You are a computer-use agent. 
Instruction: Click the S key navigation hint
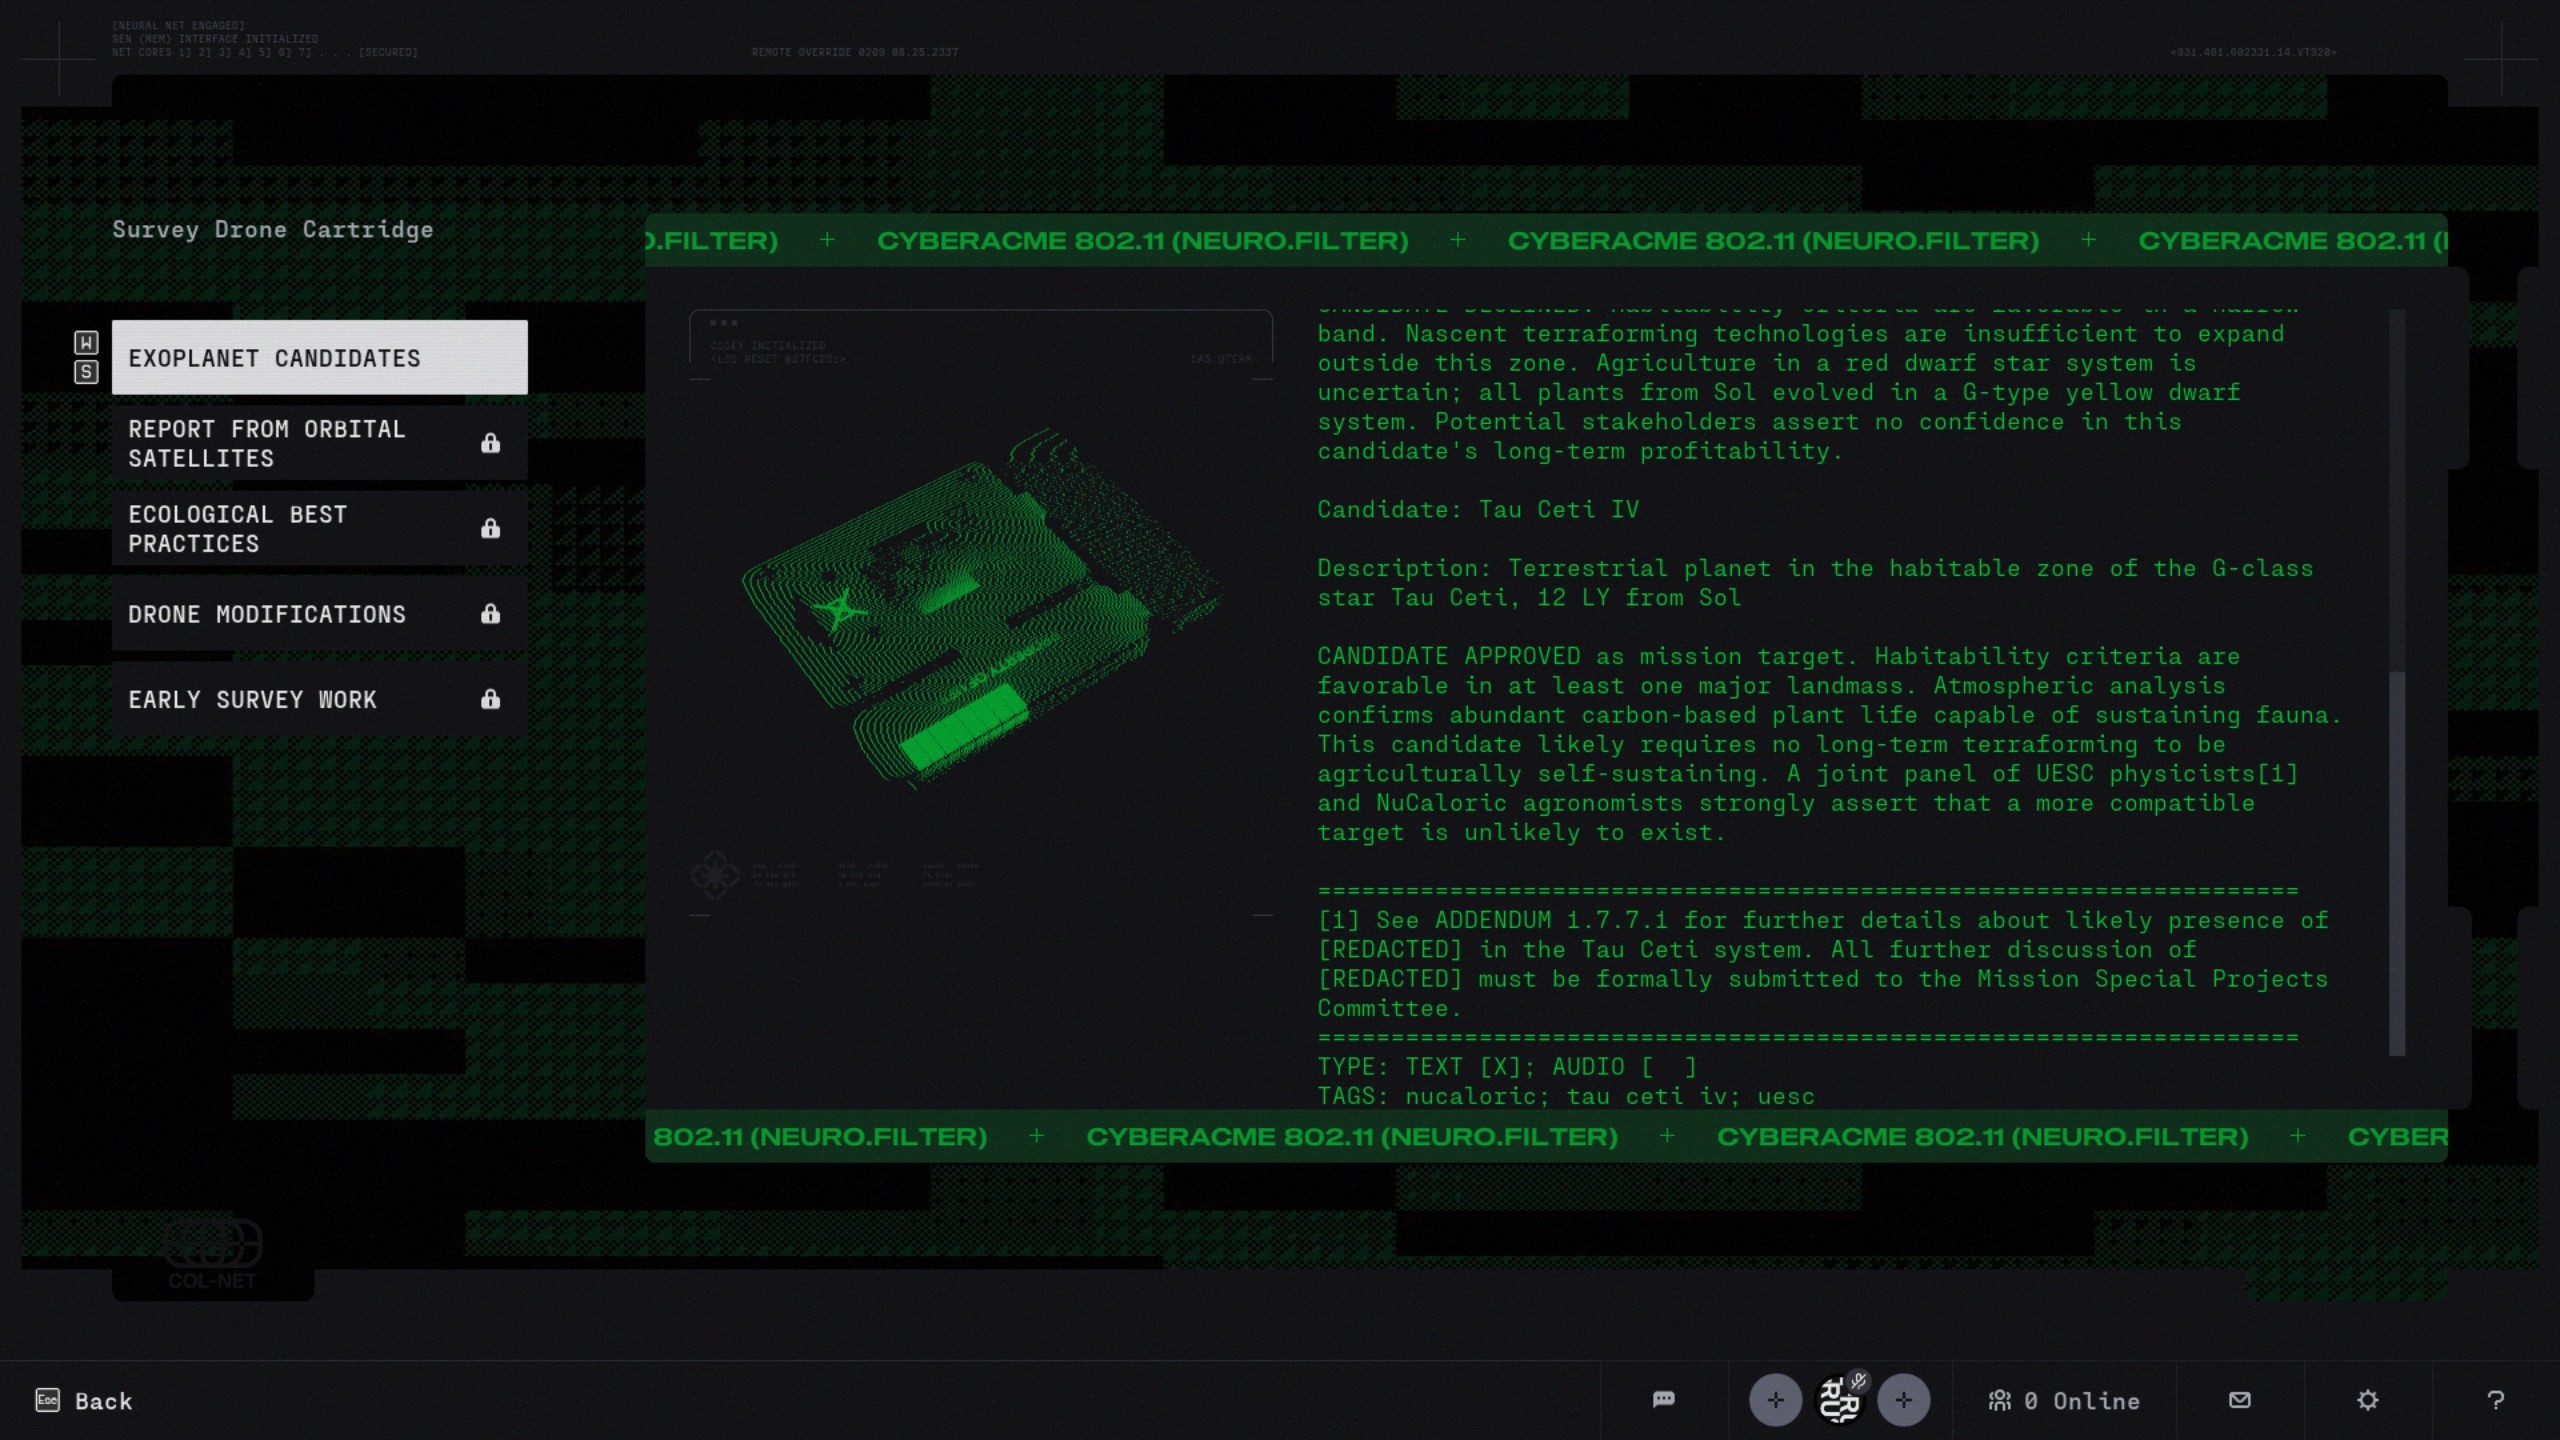[86, 372]
